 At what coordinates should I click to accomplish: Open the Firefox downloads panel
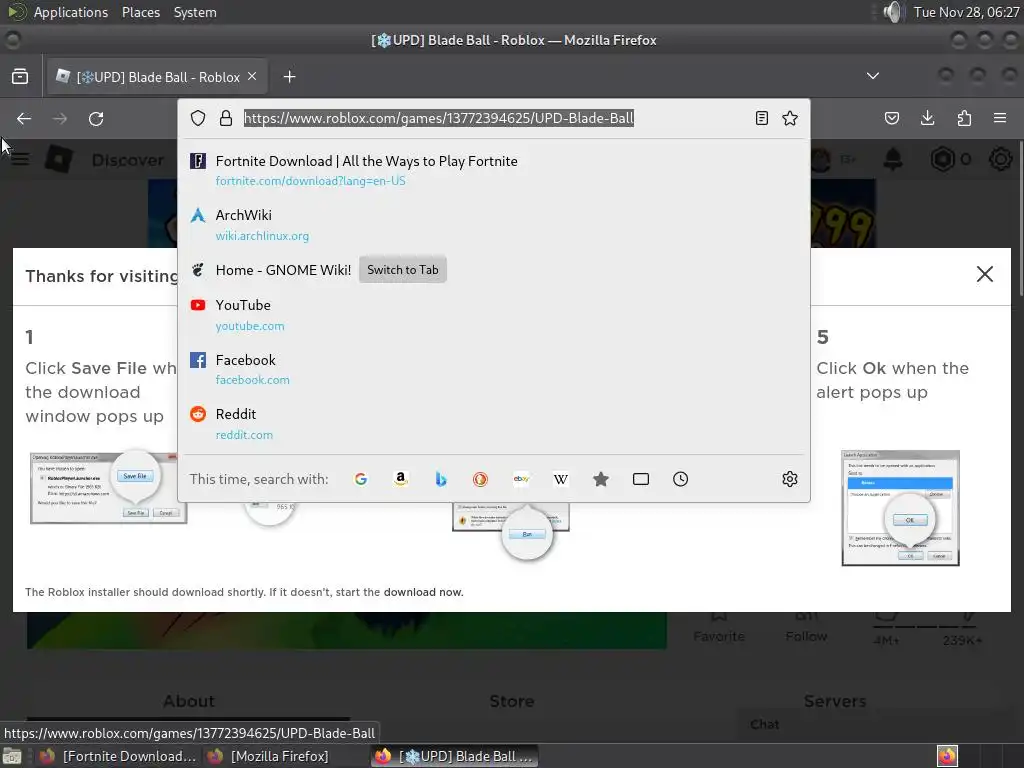tap(927, 118)
